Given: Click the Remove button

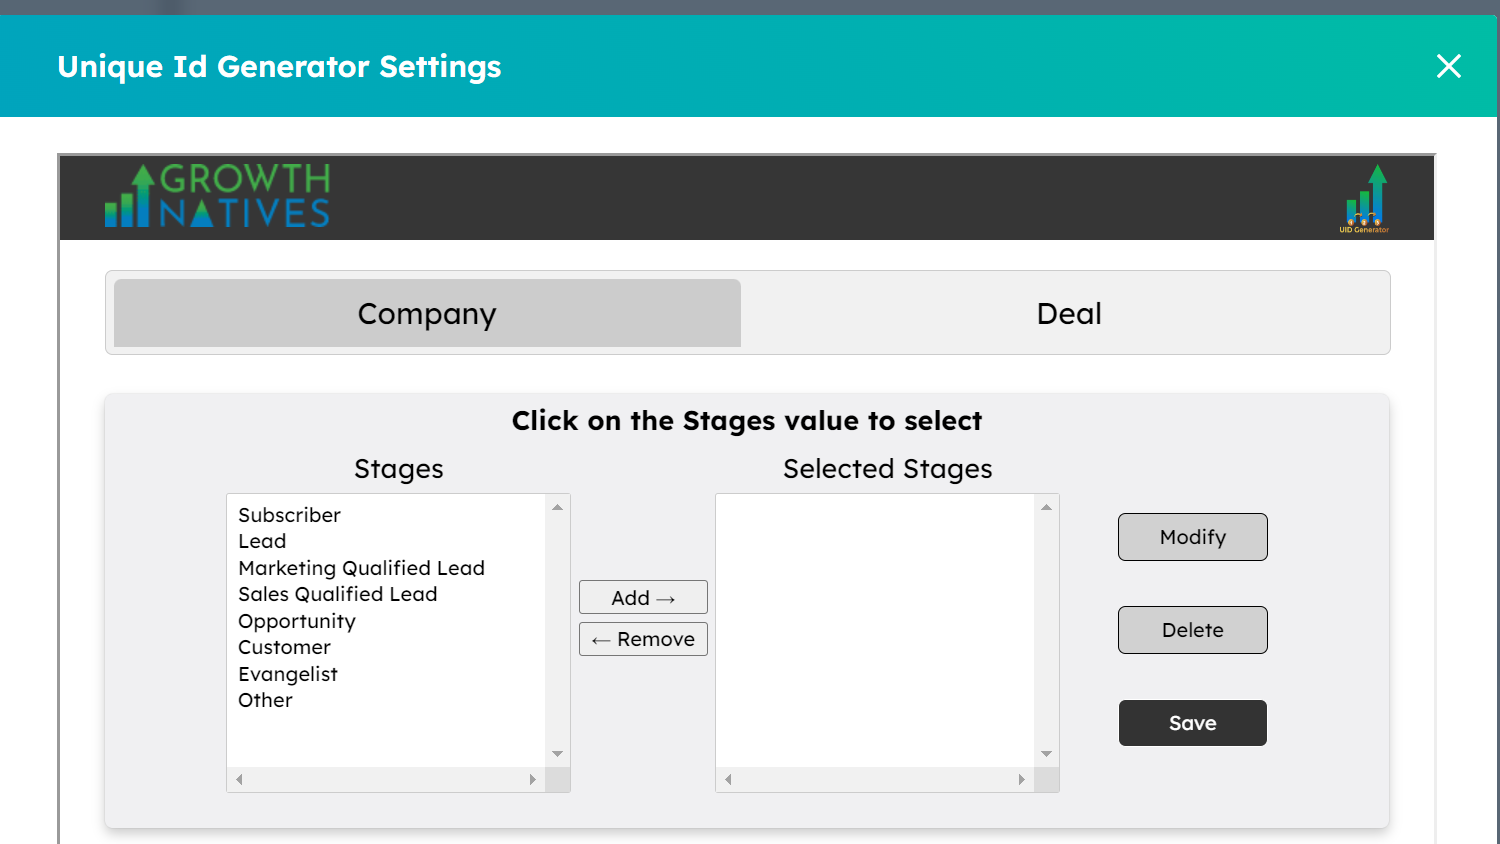Looking at the screenshot, I should pos(643,639).
